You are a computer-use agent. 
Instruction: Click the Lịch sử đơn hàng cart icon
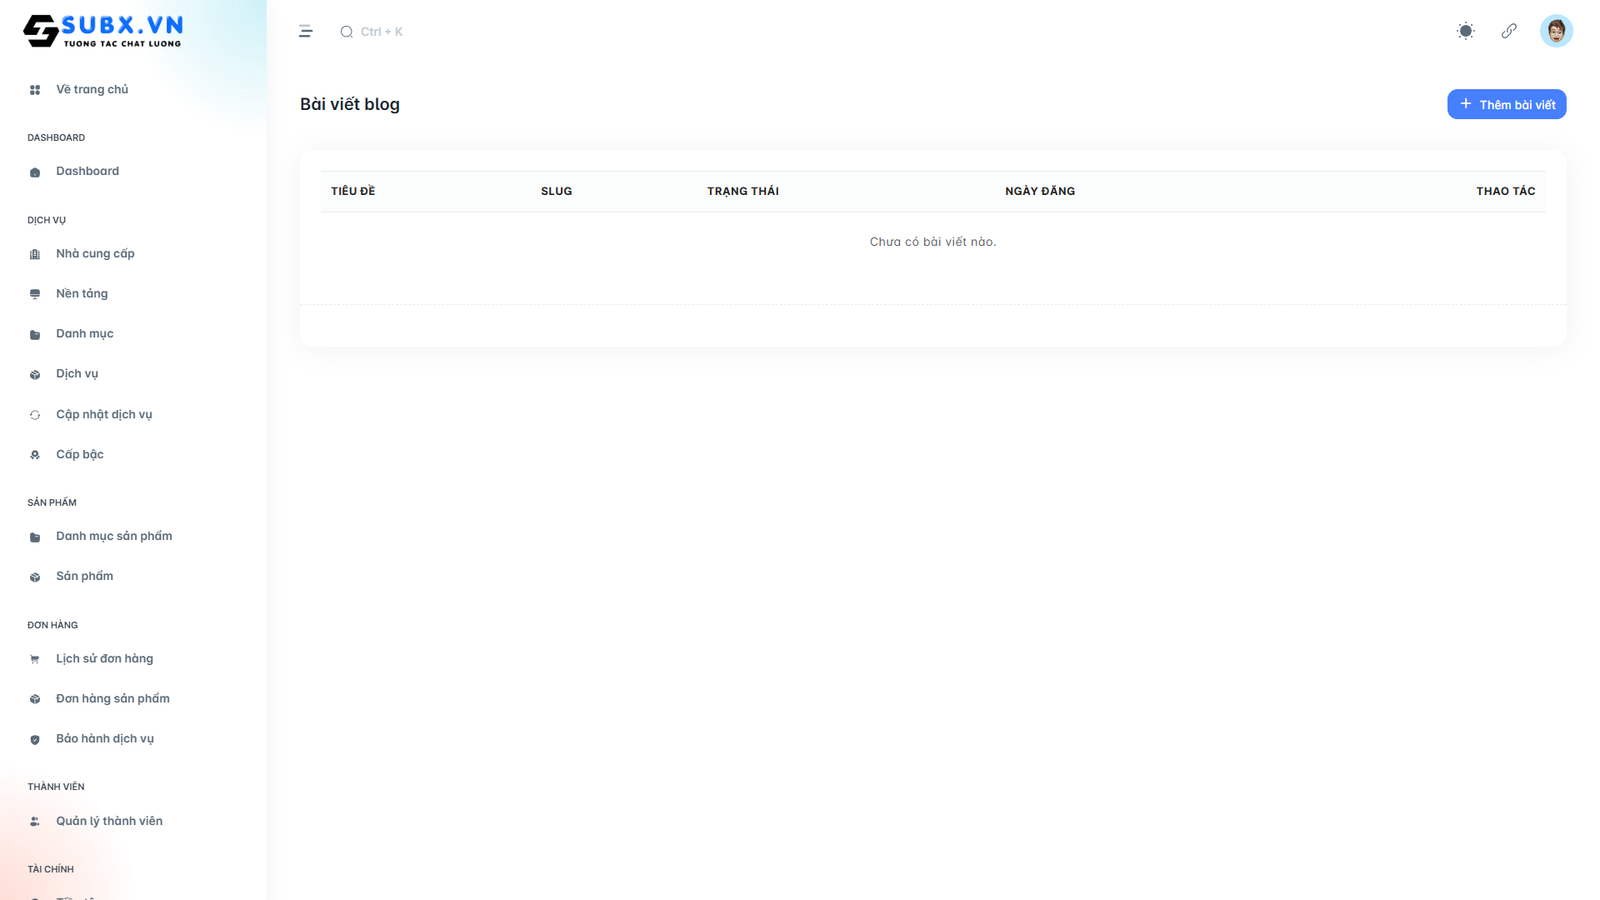coord(35,659)
